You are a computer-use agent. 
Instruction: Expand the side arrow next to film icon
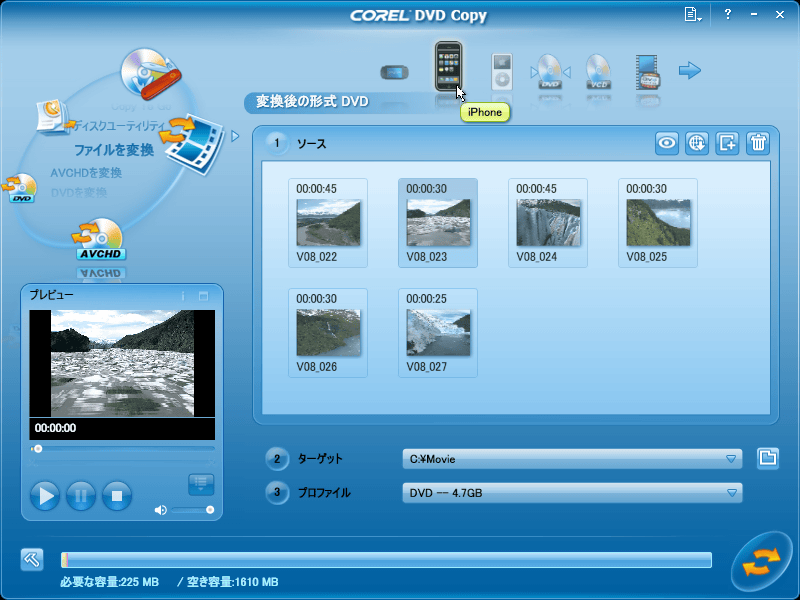(x=235, y=136)
